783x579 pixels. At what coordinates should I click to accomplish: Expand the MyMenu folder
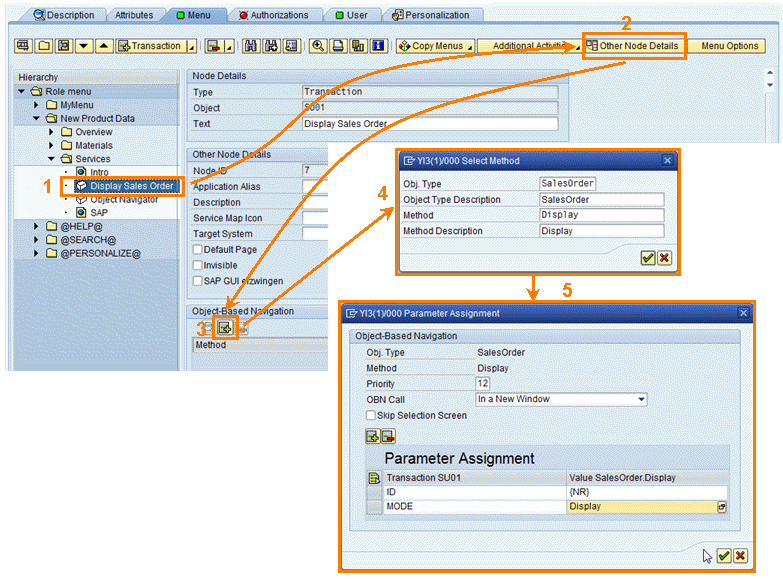38,104
